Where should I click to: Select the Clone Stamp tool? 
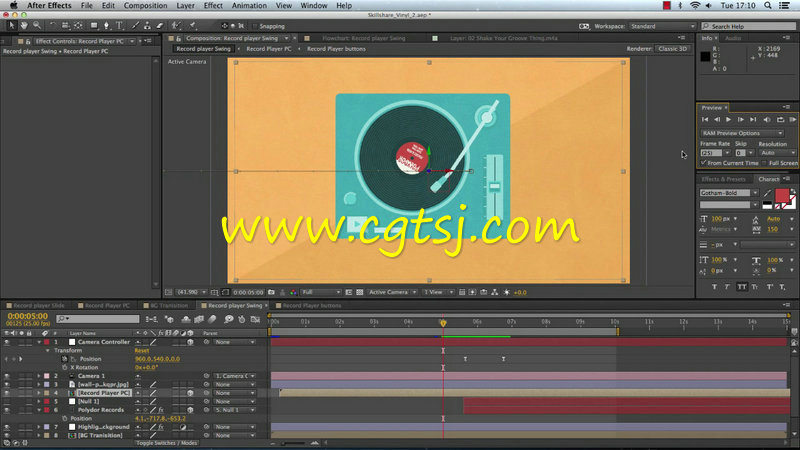147,25
